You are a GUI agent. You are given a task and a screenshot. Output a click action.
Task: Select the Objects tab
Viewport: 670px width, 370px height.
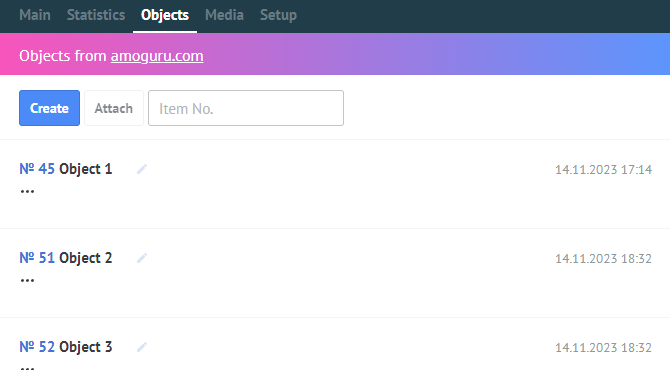[x=165, y=15]
